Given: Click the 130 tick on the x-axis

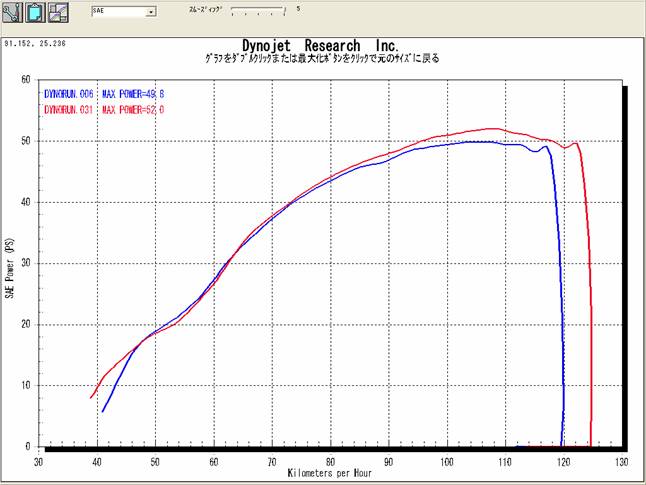Looking at the screenshot, I should tap(622, 462).
